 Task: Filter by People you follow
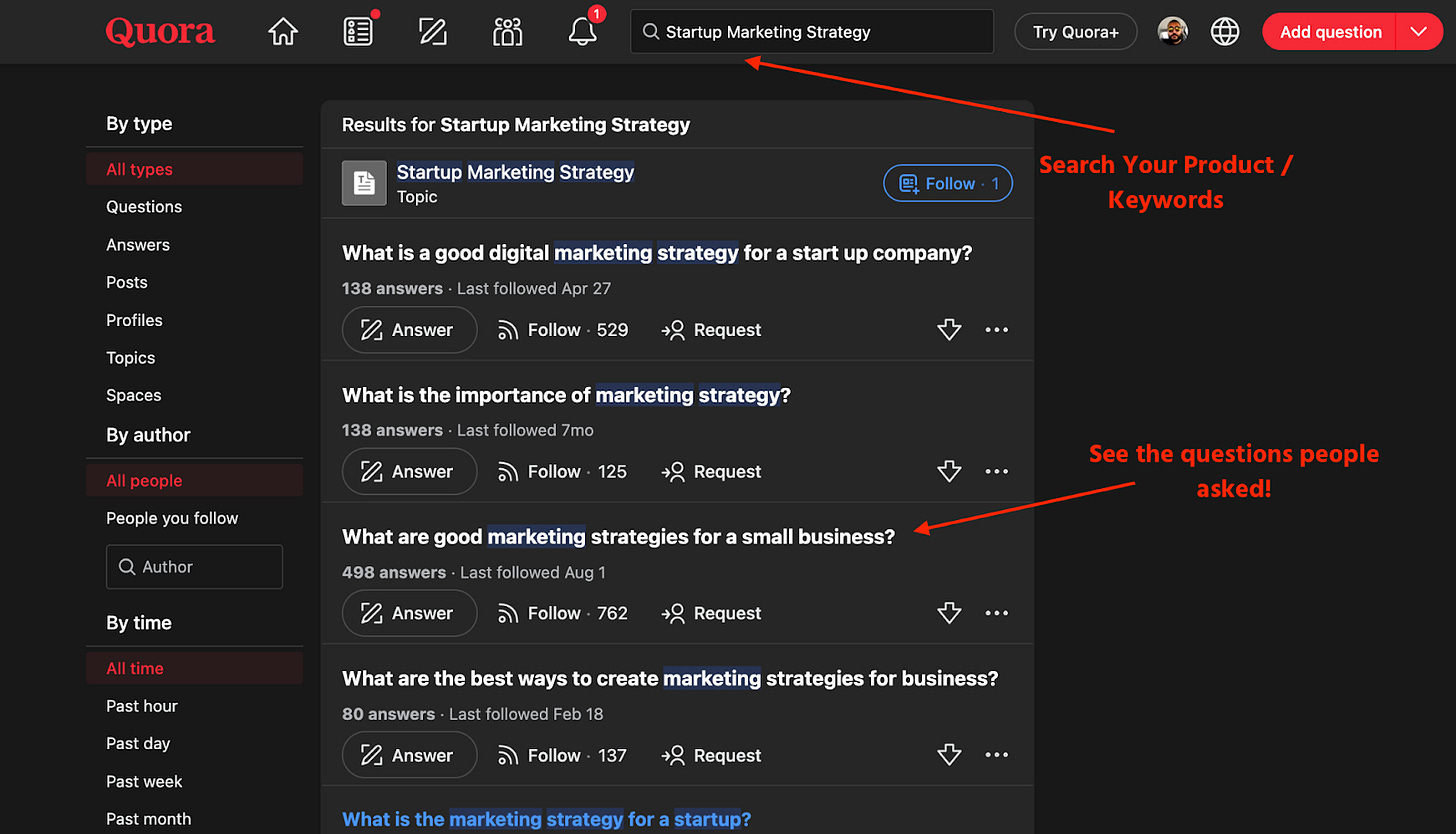click(172, 519)
